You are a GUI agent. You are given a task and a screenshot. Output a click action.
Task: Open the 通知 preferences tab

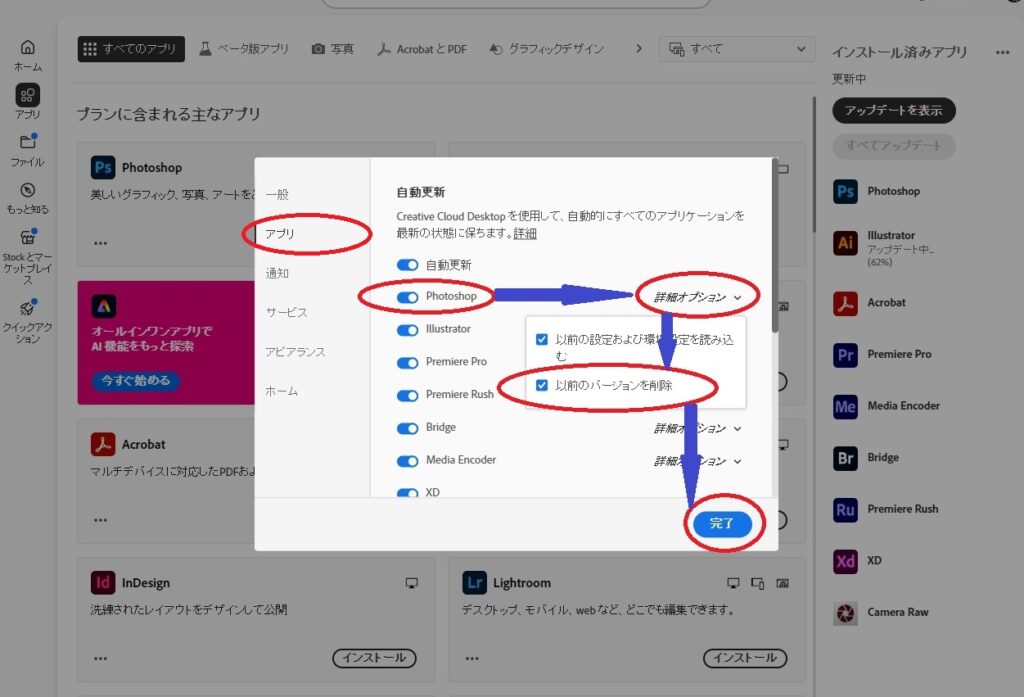coord(277,273)
